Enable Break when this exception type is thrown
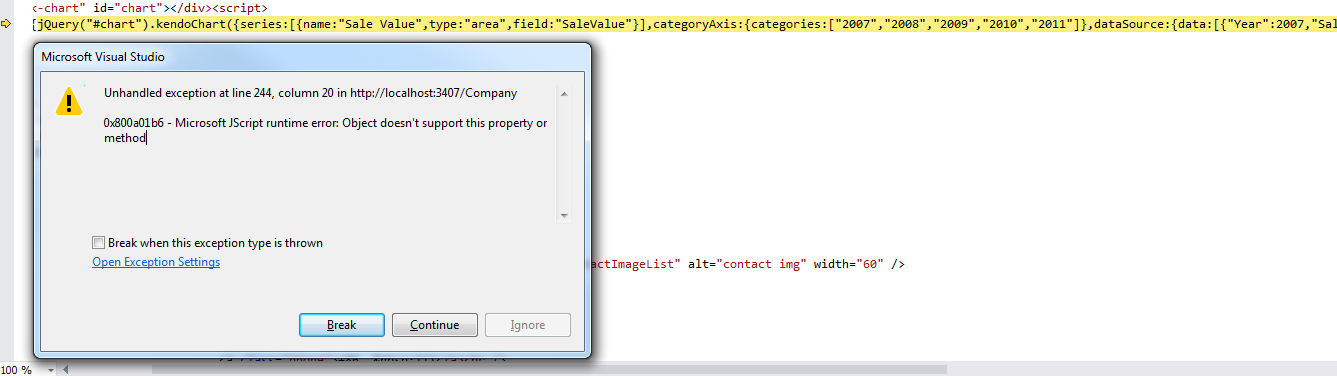 pyautogui.click(x=98, y=243)
